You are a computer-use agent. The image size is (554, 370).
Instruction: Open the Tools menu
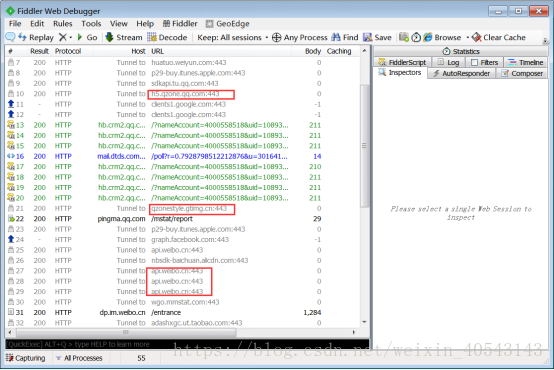[x=91, y=24]
